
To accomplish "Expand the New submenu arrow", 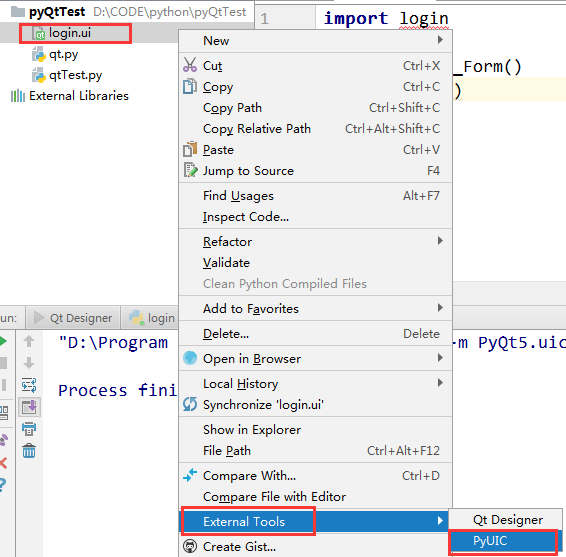I will [440, 40].
